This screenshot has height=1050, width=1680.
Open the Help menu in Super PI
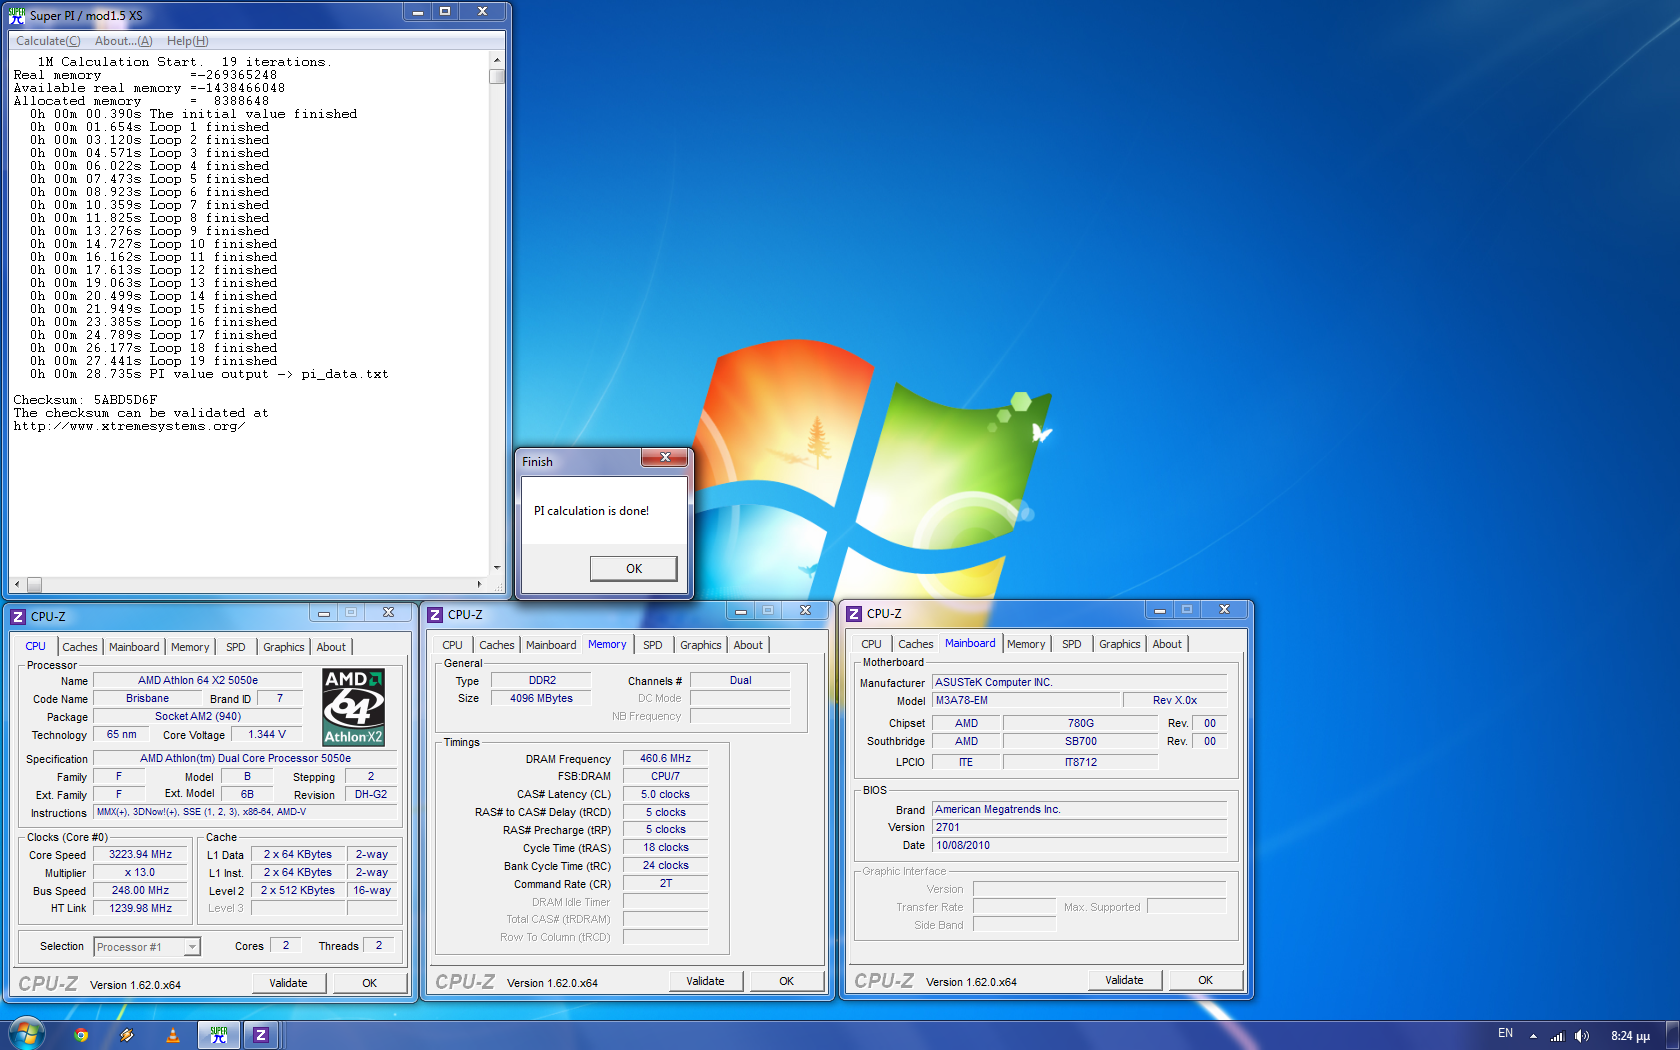click(187, 41)
